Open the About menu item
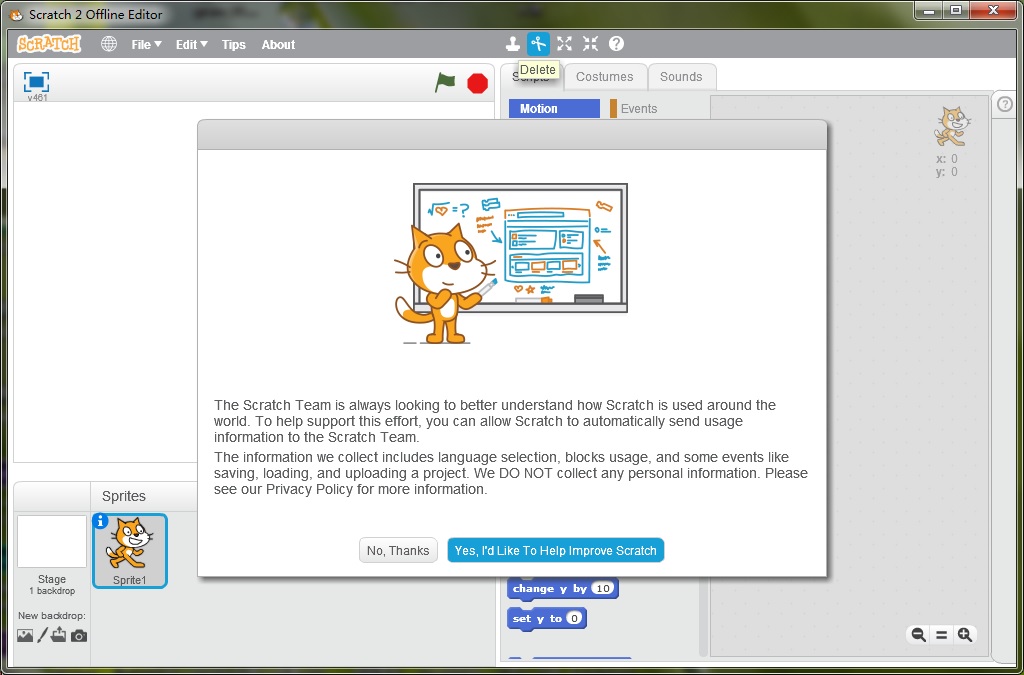The image size is (1024, 675). pos(278,44)
